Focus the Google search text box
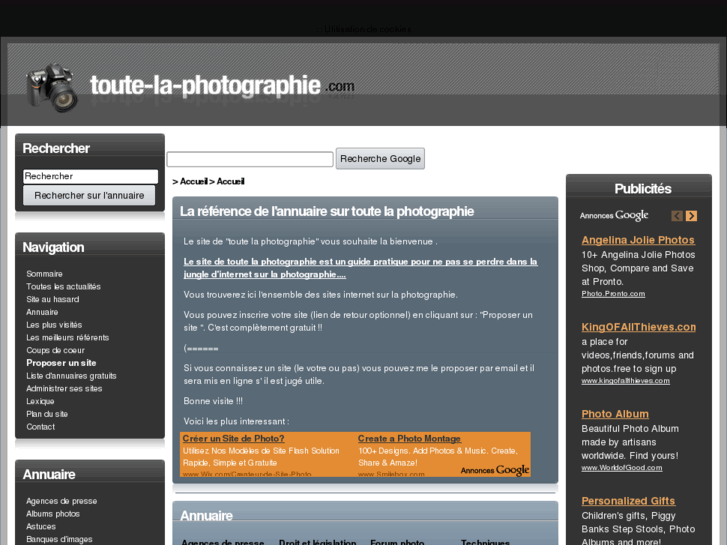Image resolution: width=727 pixels, height=545 pixels. coord(250,159)
